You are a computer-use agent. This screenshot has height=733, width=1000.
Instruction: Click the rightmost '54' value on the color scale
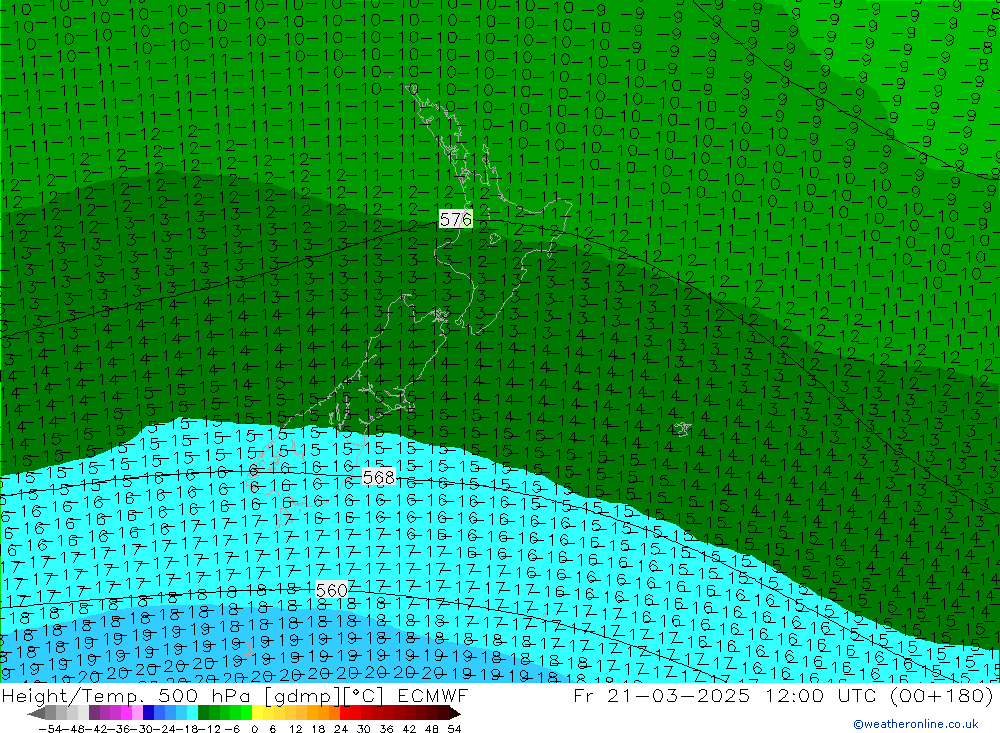(454, 729)
